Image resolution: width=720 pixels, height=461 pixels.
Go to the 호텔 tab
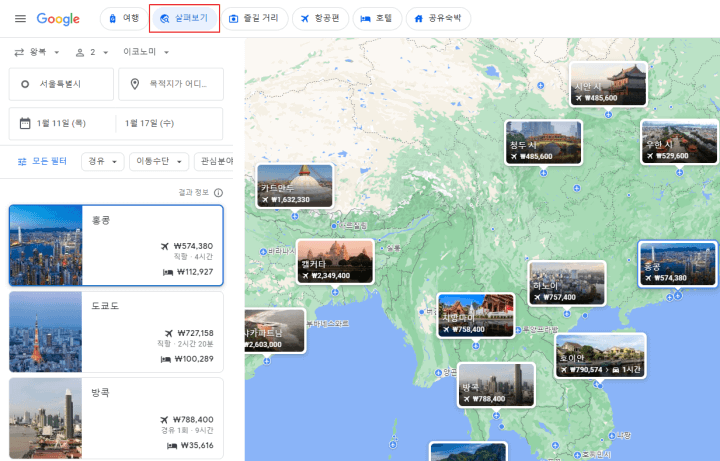(377, 18)
